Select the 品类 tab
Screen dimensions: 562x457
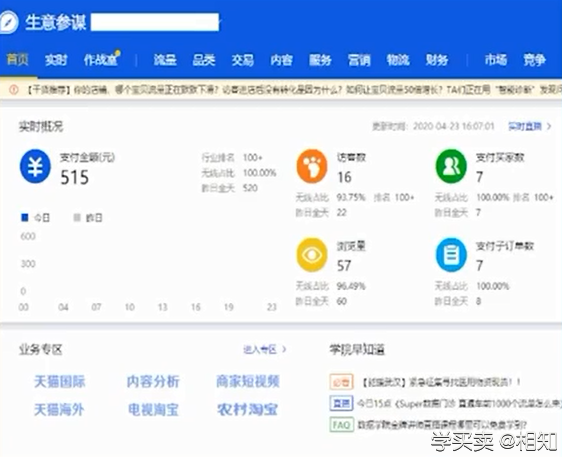204,60
